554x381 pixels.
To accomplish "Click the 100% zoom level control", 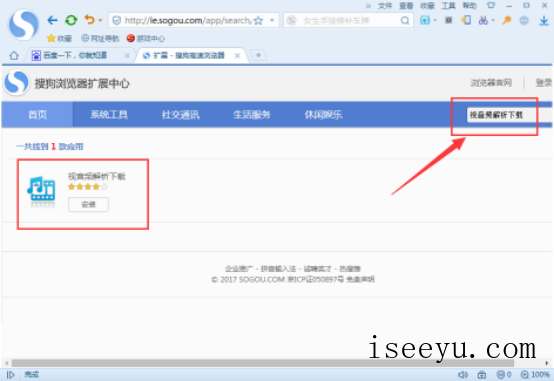I will [535, 374].
